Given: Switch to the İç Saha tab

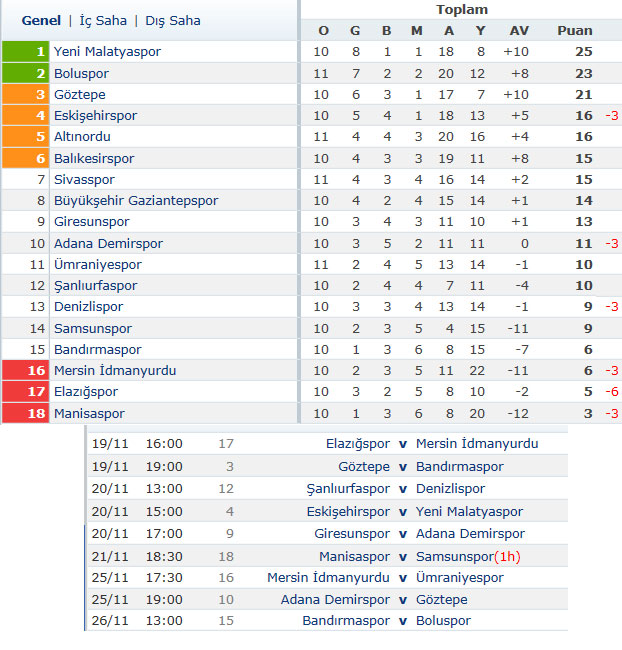Looking at the screenshot, I should pyautogui.click(x=103, y=21).
